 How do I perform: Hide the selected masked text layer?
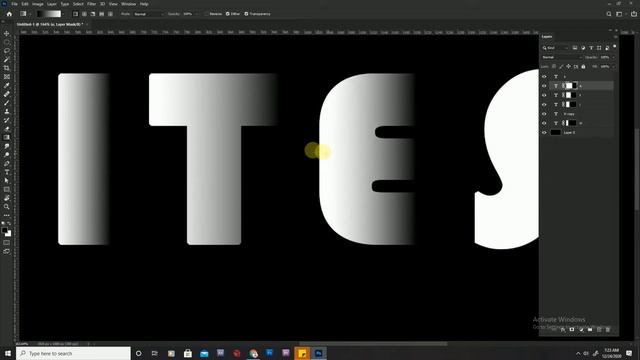[x=544, y=86]
